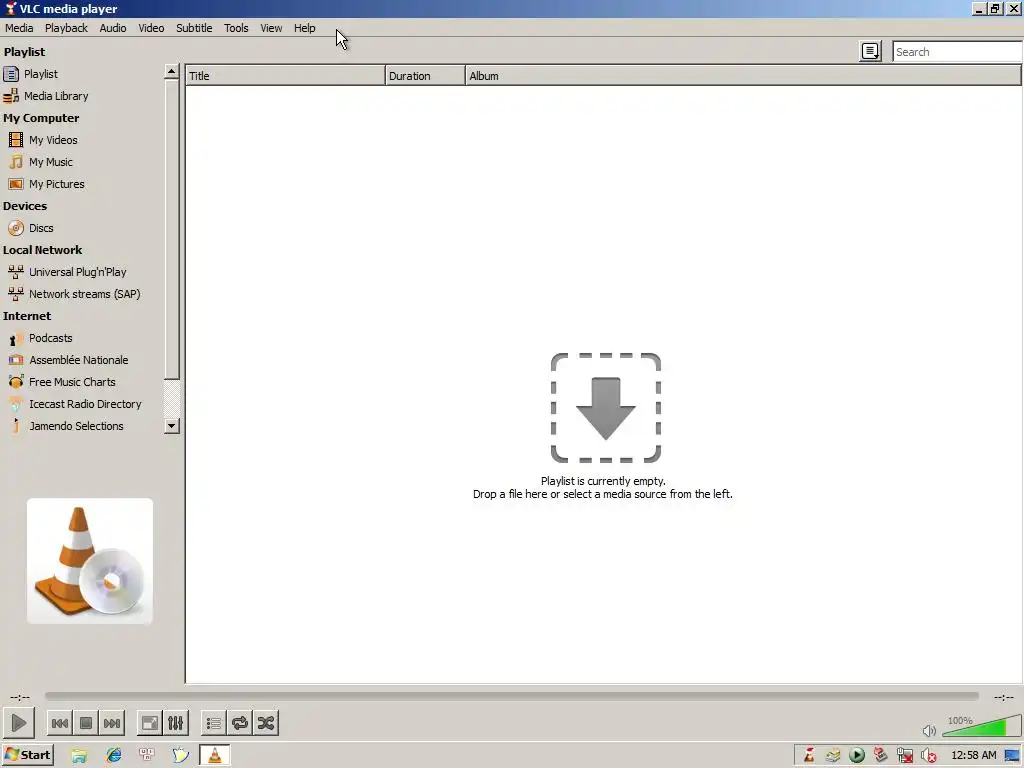The image size is (1024, 768).
Task: Click the green play tray icon
Action: (856, 756)
